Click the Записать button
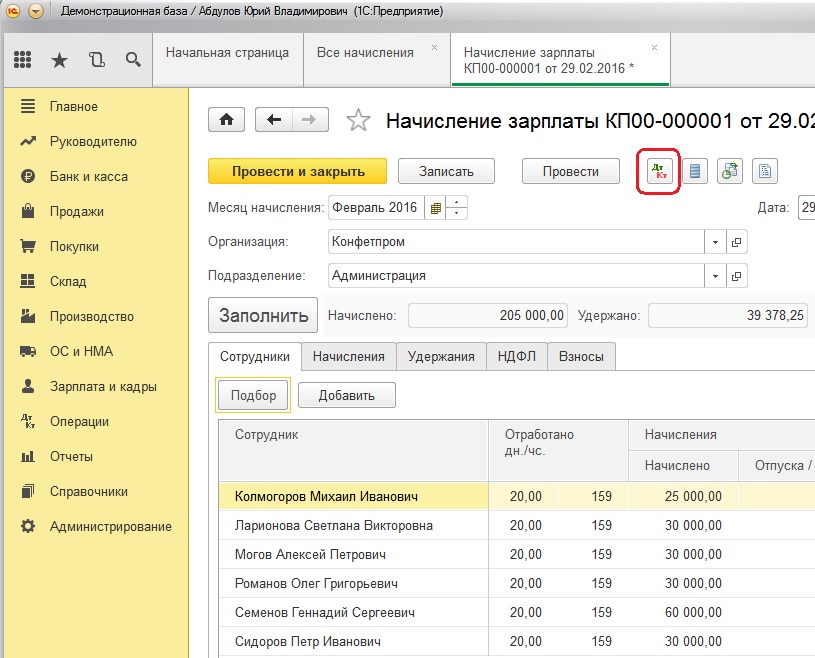The image size is (815, 658). [446, 172]
